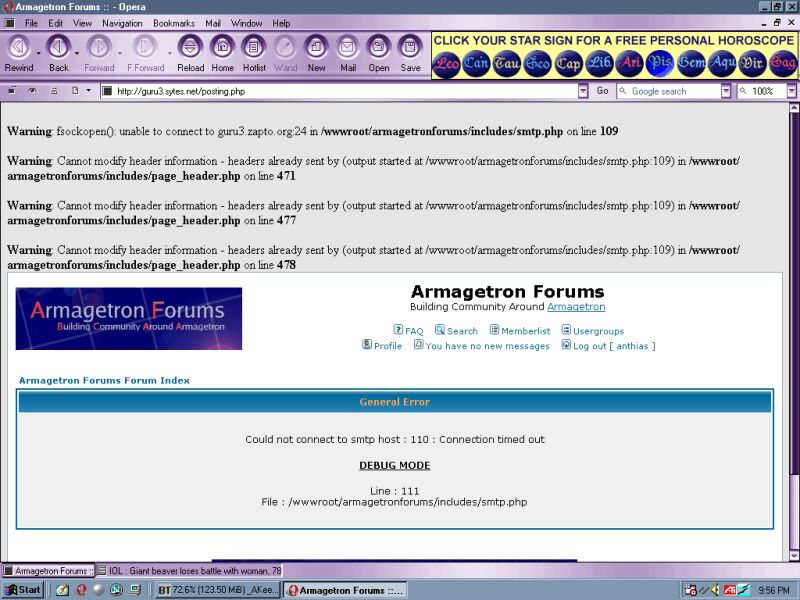Select the Aqu star sign

722,64
